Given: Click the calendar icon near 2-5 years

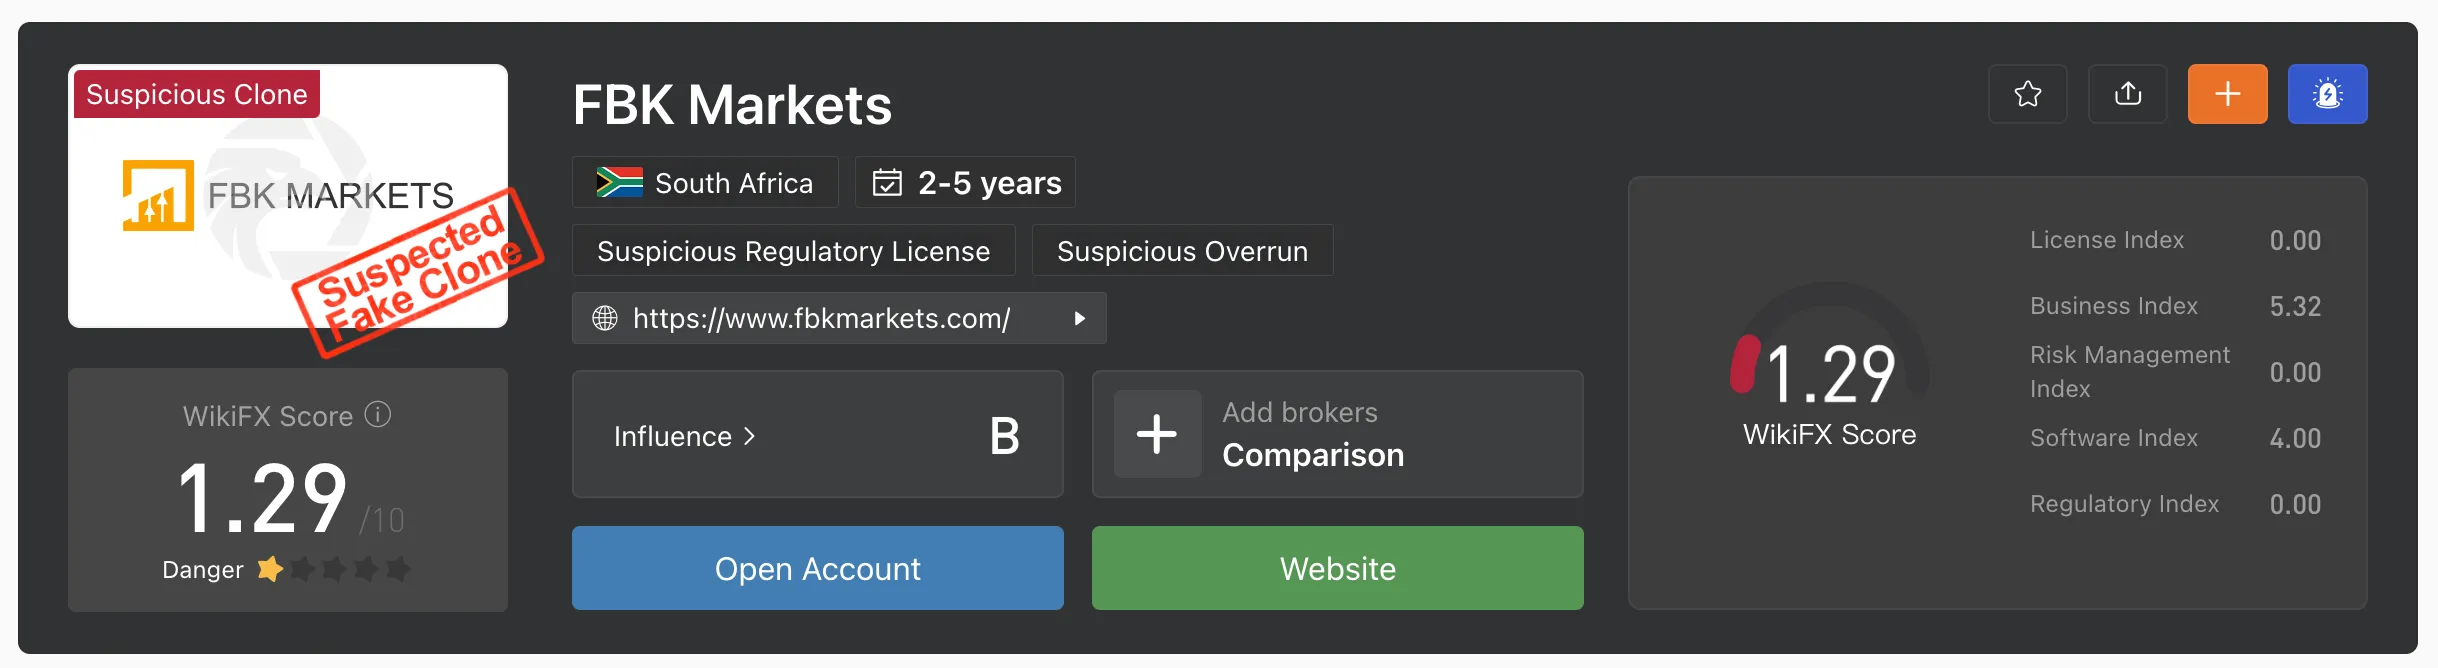Looking at the screenshot, I should 887,182.
